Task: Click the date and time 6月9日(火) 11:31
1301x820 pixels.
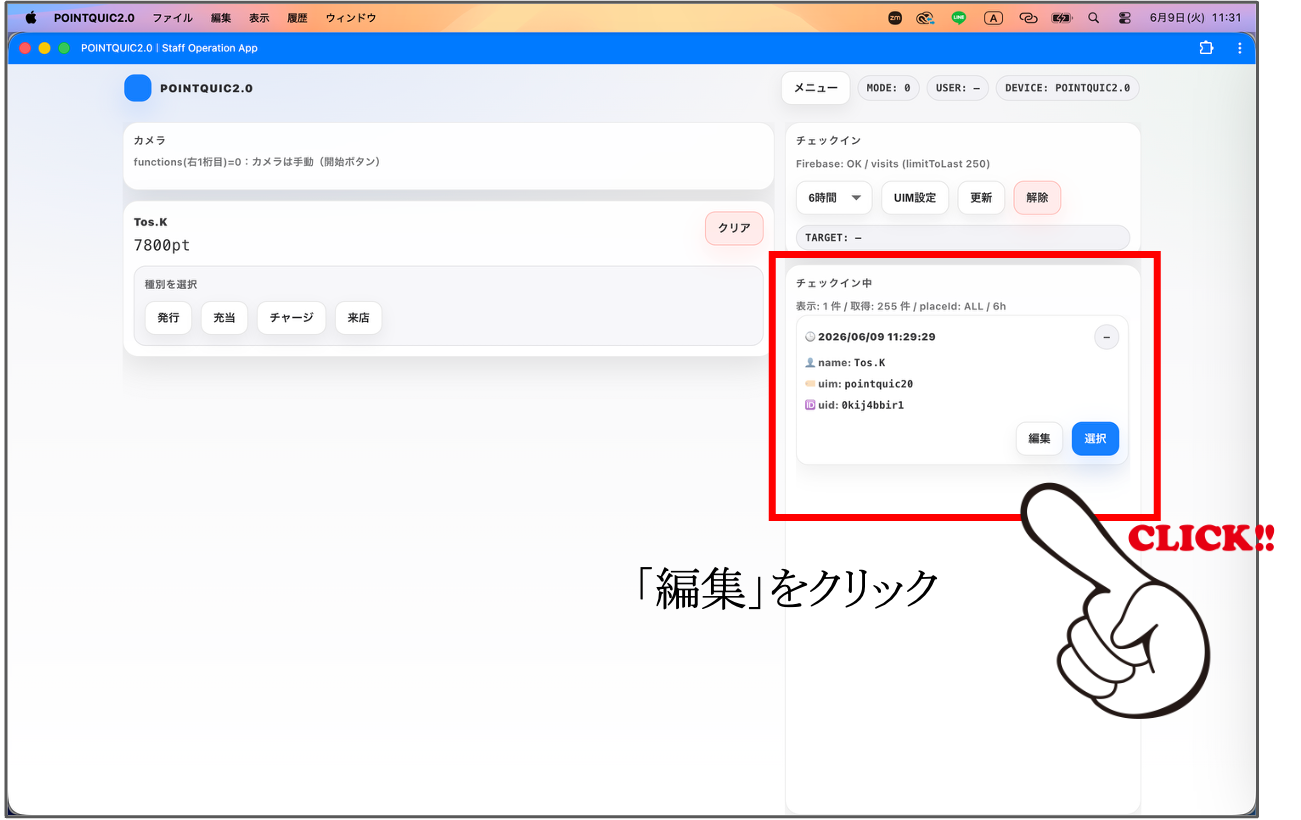Action: tap(1195, 18)
